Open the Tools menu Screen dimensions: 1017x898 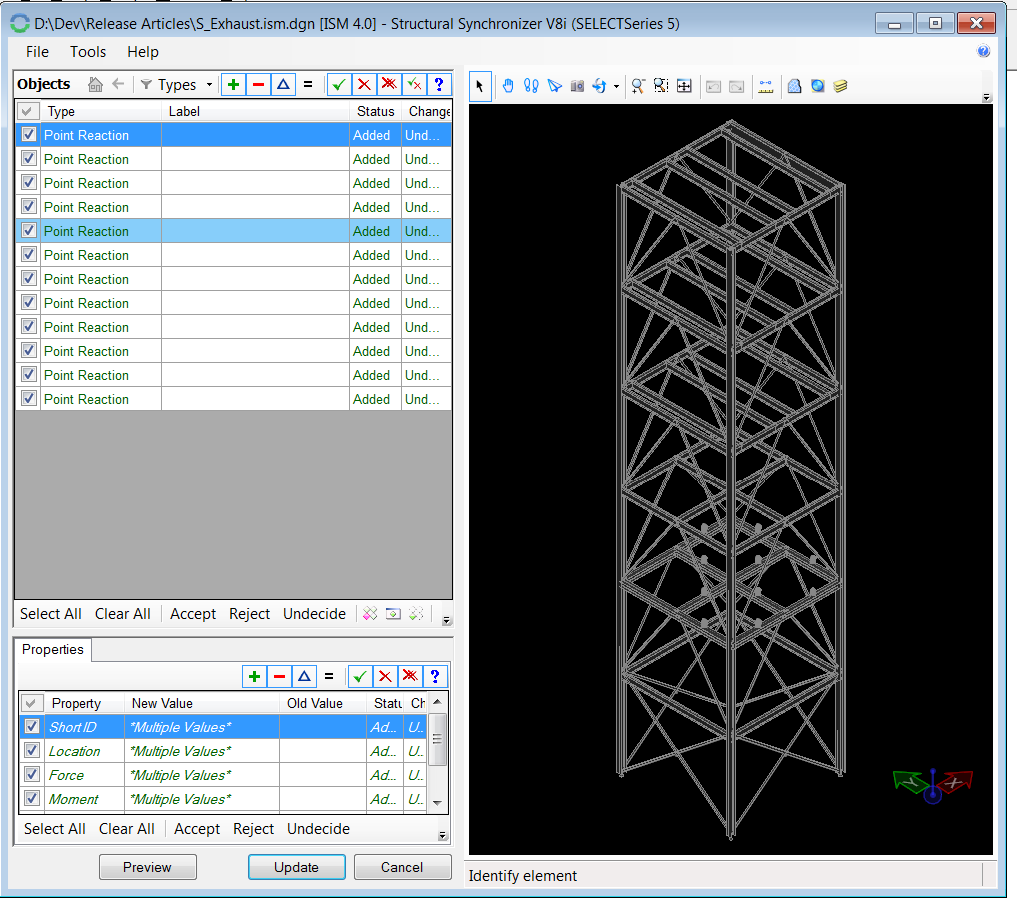pos(88,52)
